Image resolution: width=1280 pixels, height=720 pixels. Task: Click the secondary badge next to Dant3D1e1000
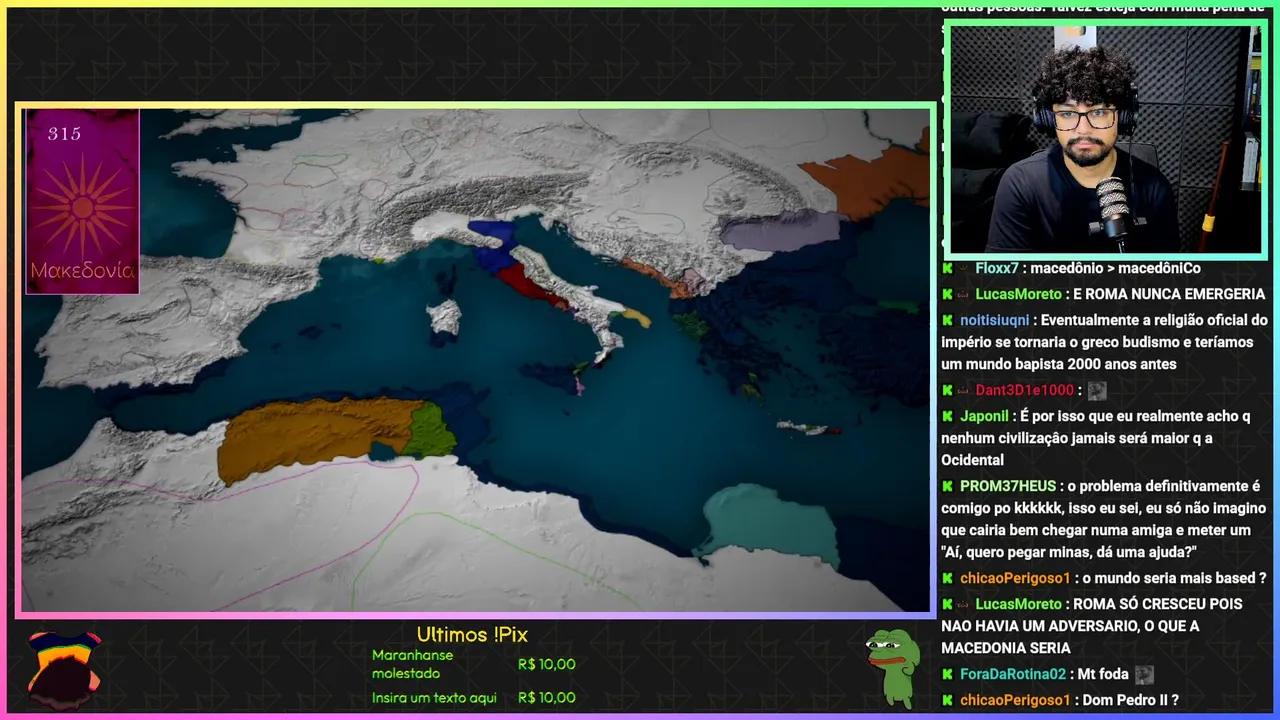point(964,391)
